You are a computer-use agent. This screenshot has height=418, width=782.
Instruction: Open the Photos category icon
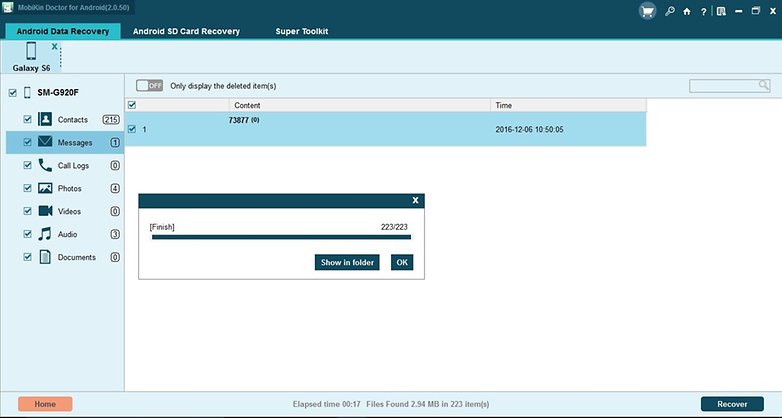46,188
